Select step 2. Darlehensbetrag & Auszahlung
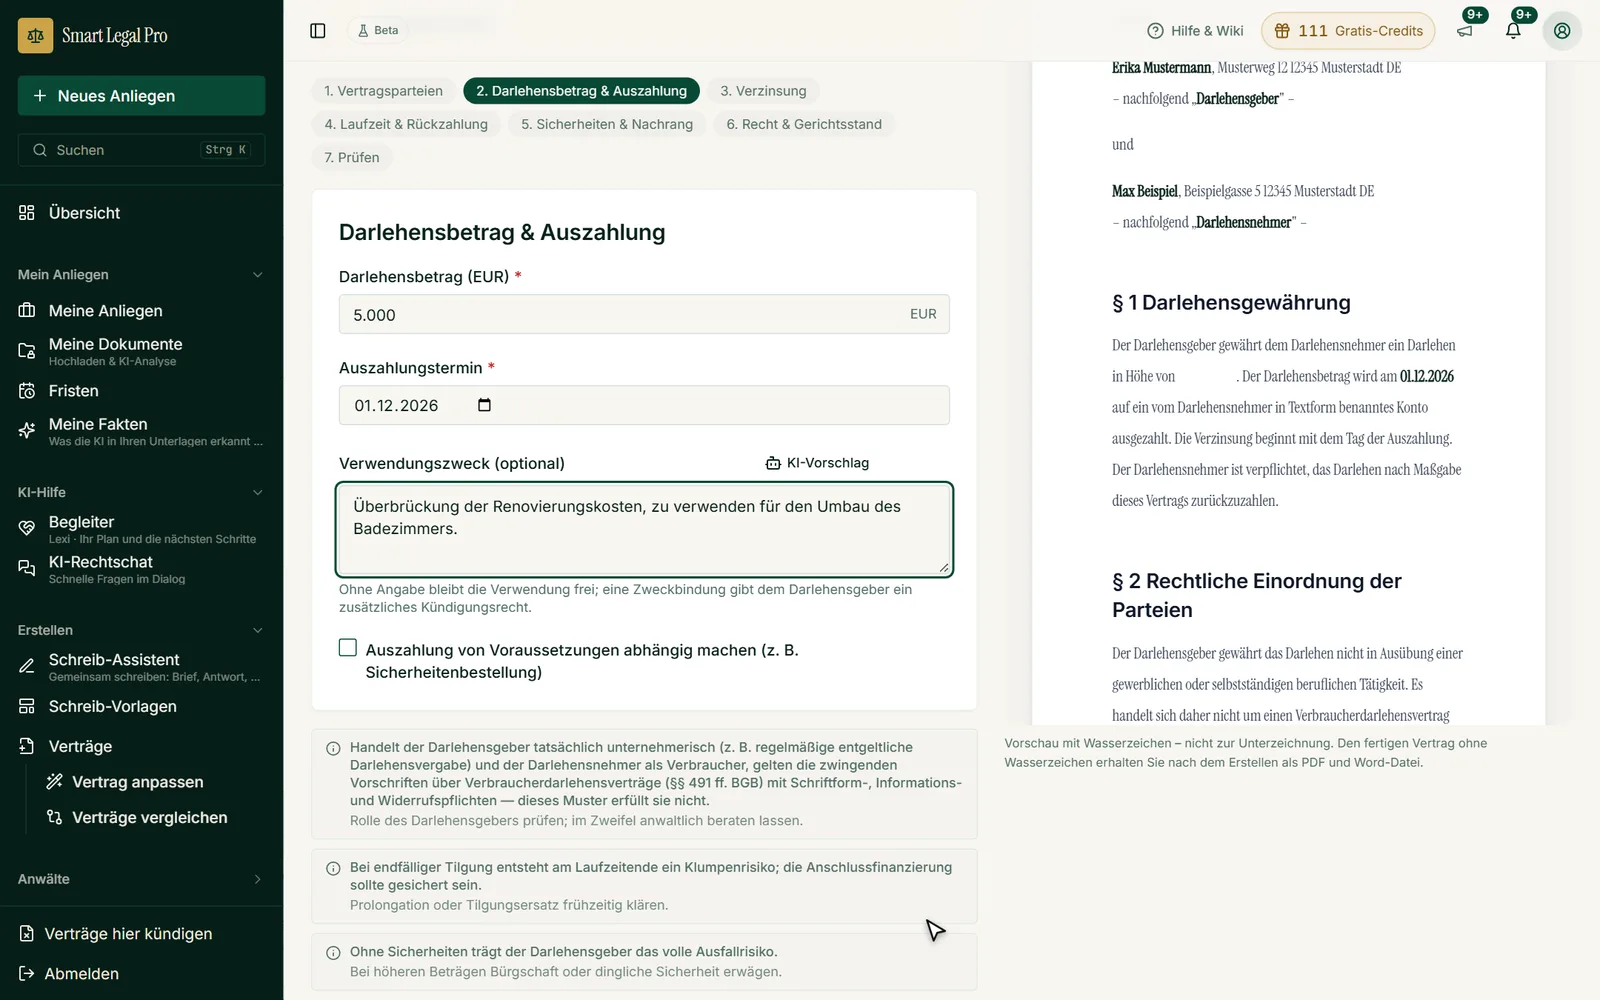Viewport: 1600px width, 1000px height. 582,91
